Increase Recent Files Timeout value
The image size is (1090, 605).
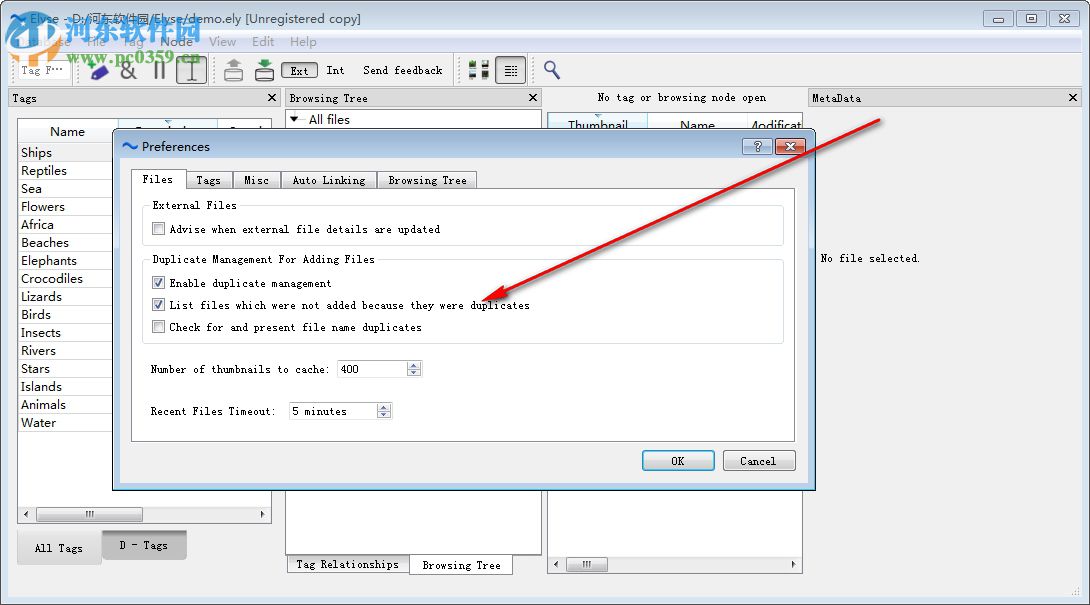[x=384, y=407]
